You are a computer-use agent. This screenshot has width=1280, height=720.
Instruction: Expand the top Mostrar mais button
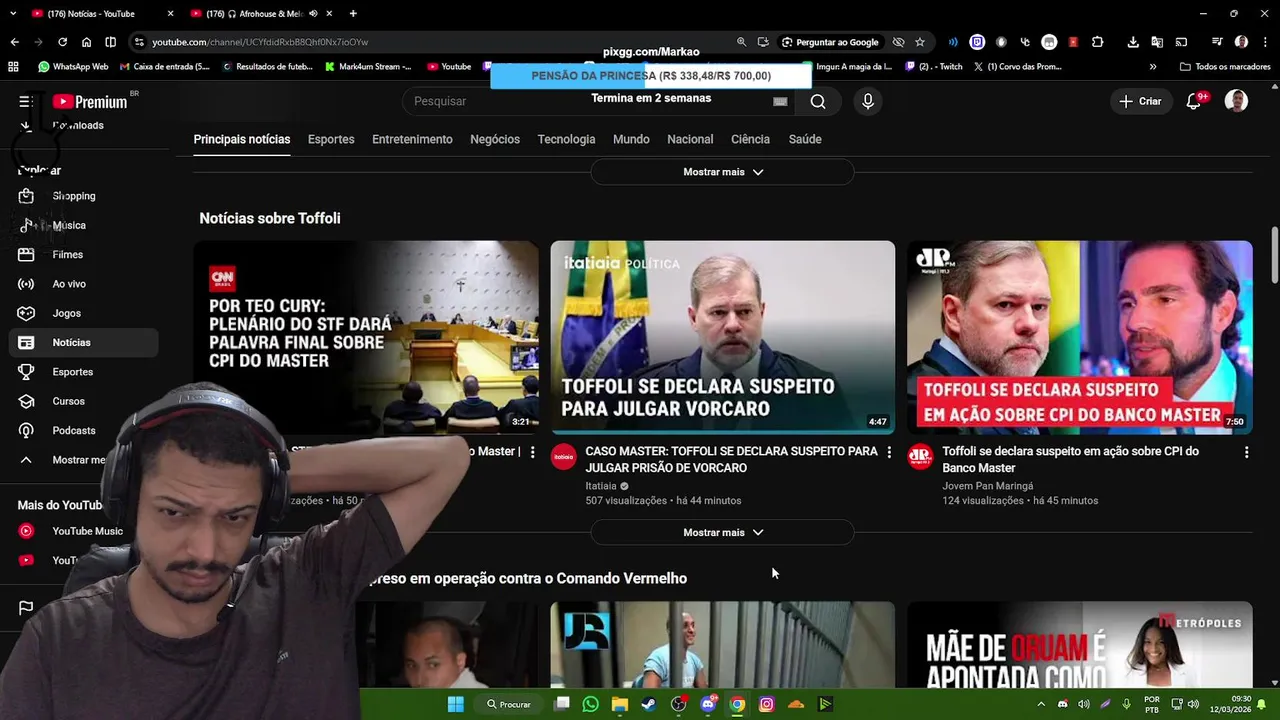pos(722,172)
